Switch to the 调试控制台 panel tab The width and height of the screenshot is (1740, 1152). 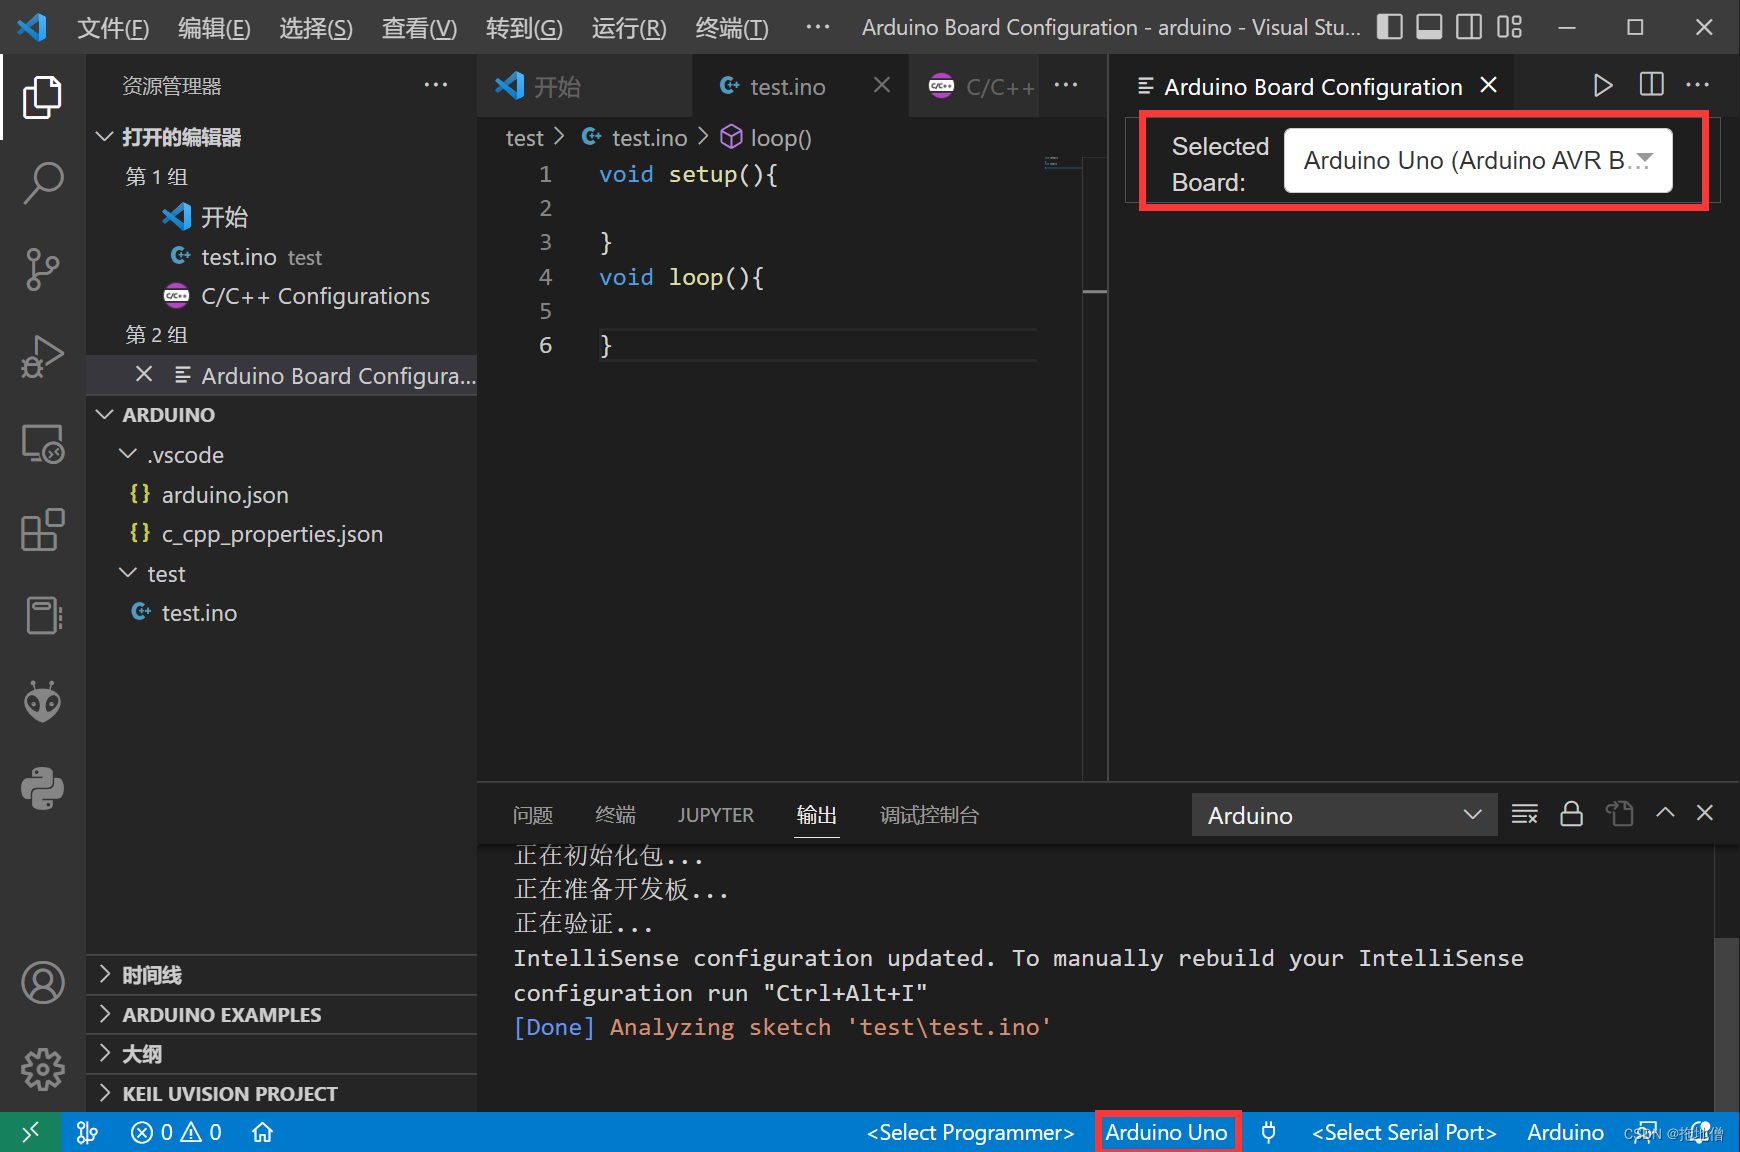click(x=929, y=815)
